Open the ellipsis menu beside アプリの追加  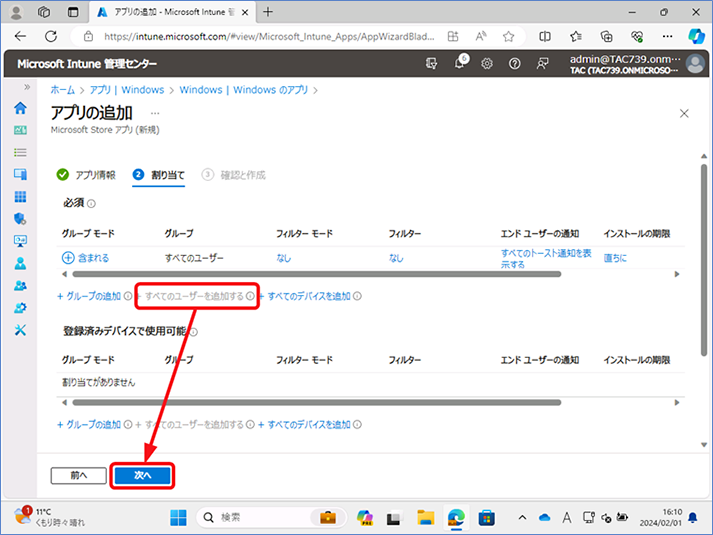tap(155, 113)
